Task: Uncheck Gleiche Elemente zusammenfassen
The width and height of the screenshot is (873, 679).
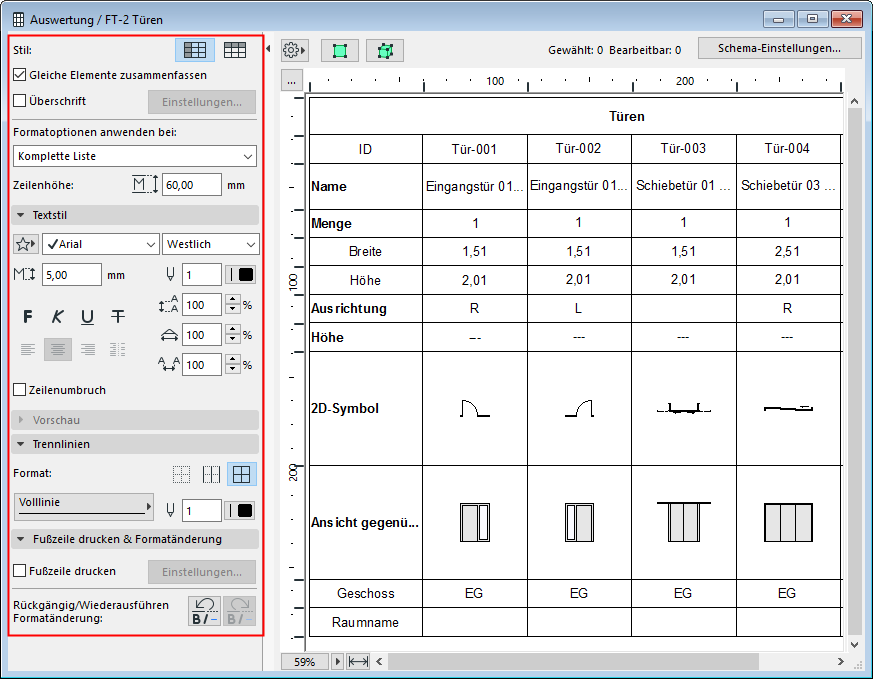Action: 20,75
